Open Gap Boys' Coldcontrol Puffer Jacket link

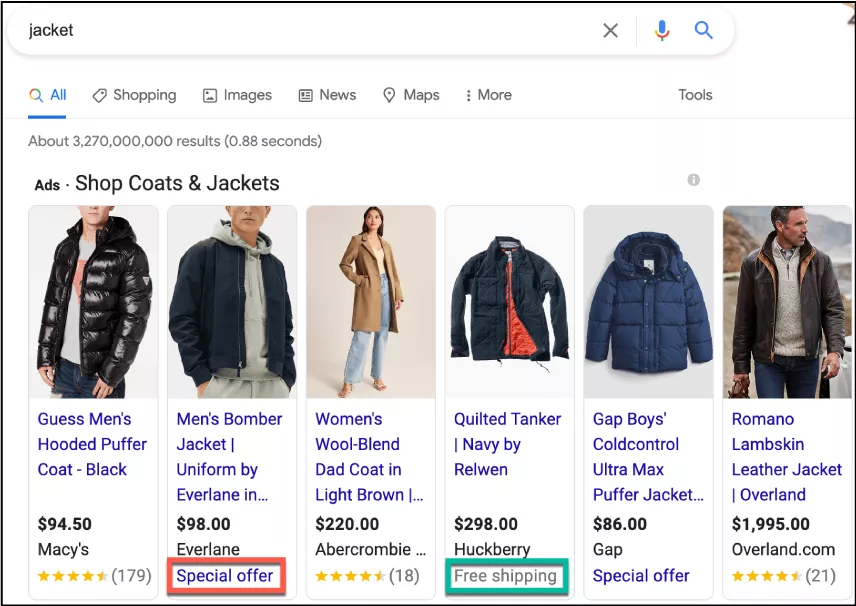pyautogui.click(x=648, y=456)
